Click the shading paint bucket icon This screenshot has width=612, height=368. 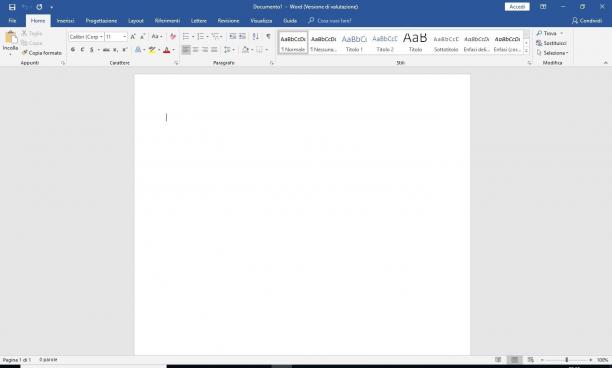click(245, 50)
